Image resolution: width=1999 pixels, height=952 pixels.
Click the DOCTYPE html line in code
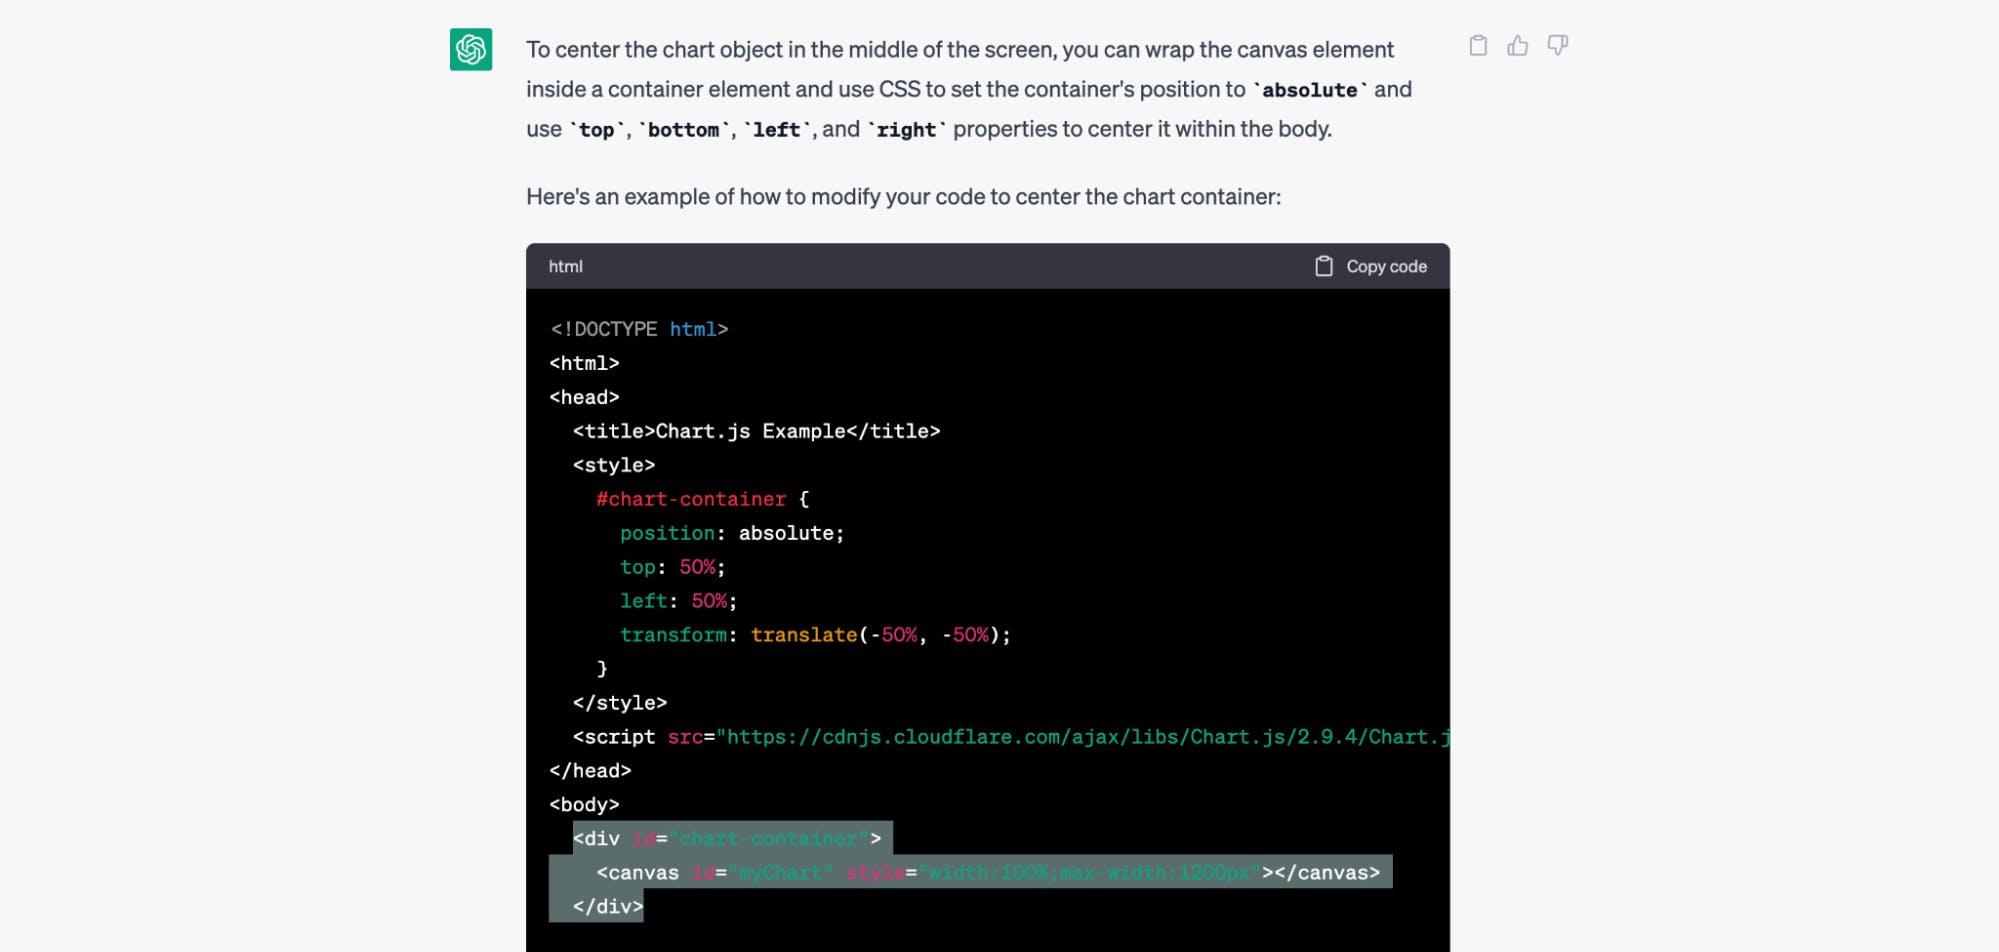click(639, 329)
